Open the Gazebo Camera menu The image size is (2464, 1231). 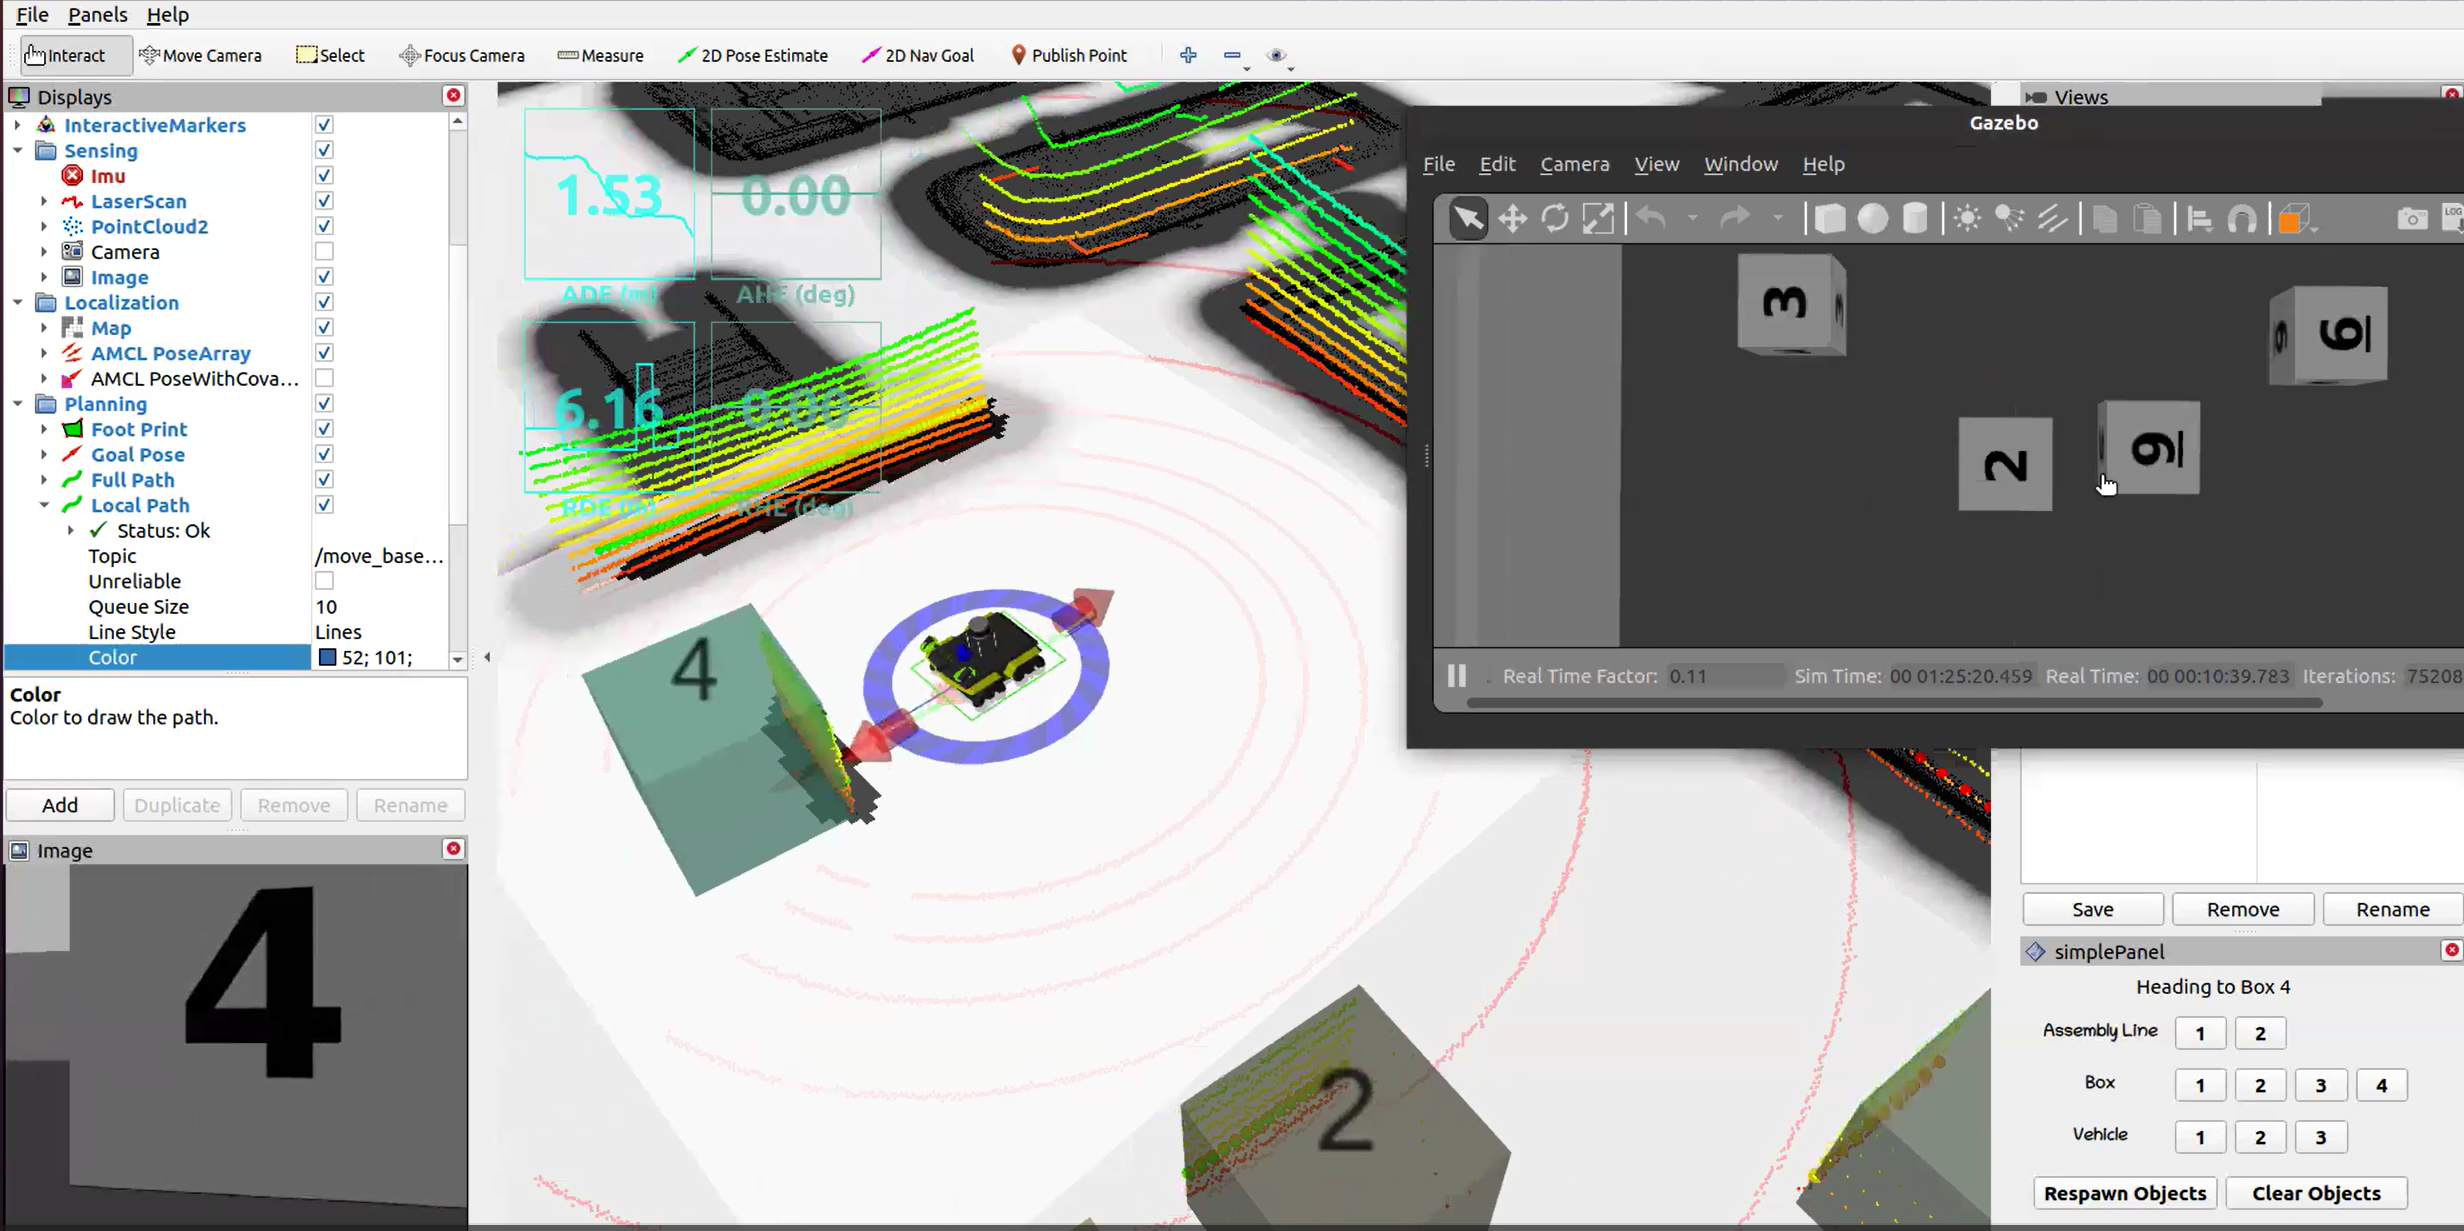pyautogui.click(x=1574, y=164)
